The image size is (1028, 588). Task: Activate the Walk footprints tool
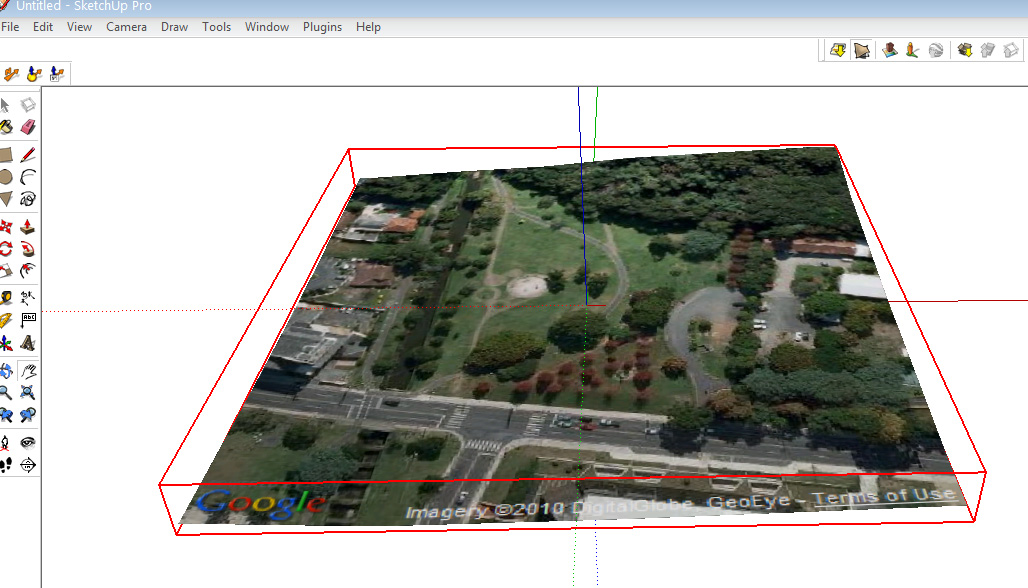click(x=6, y=464)
